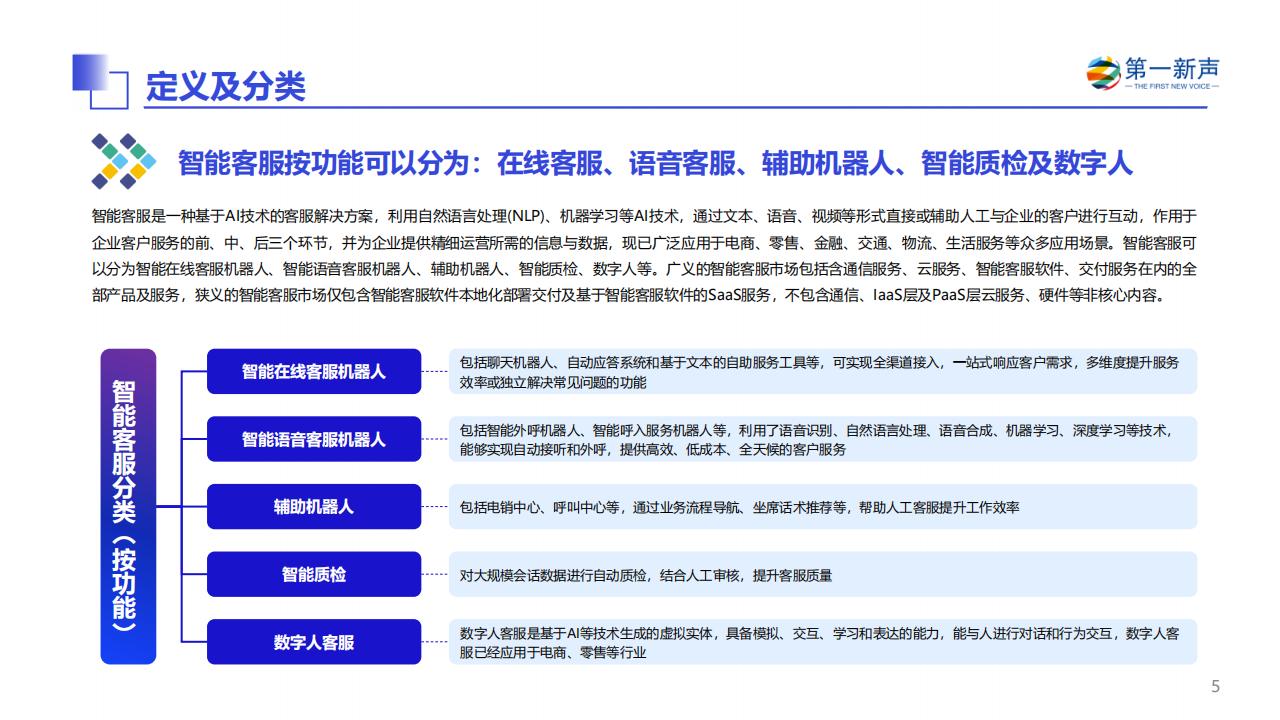Select the 智能质检 box
The image size is (1280, 720).
[314, 575]
